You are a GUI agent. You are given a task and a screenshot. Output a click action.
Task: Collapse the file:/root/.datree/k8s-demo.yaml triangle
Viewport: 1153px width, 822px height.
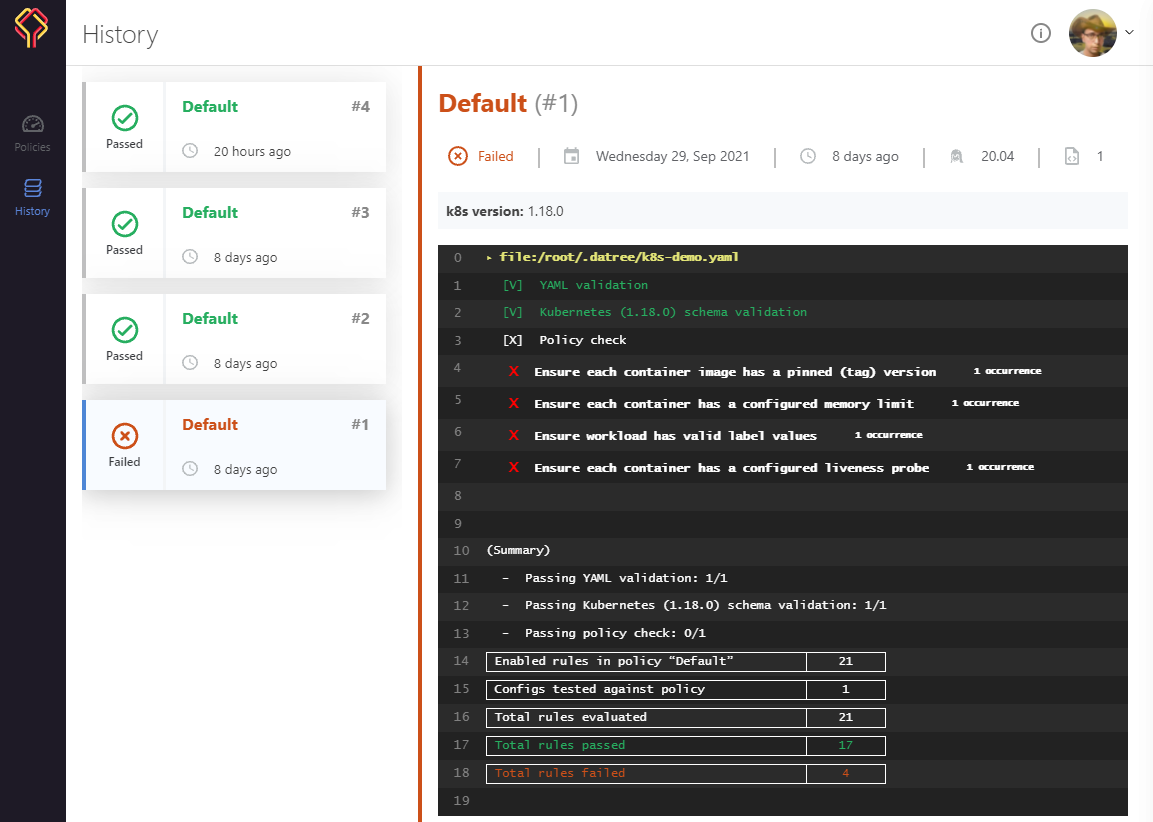(x=489, y=258)
